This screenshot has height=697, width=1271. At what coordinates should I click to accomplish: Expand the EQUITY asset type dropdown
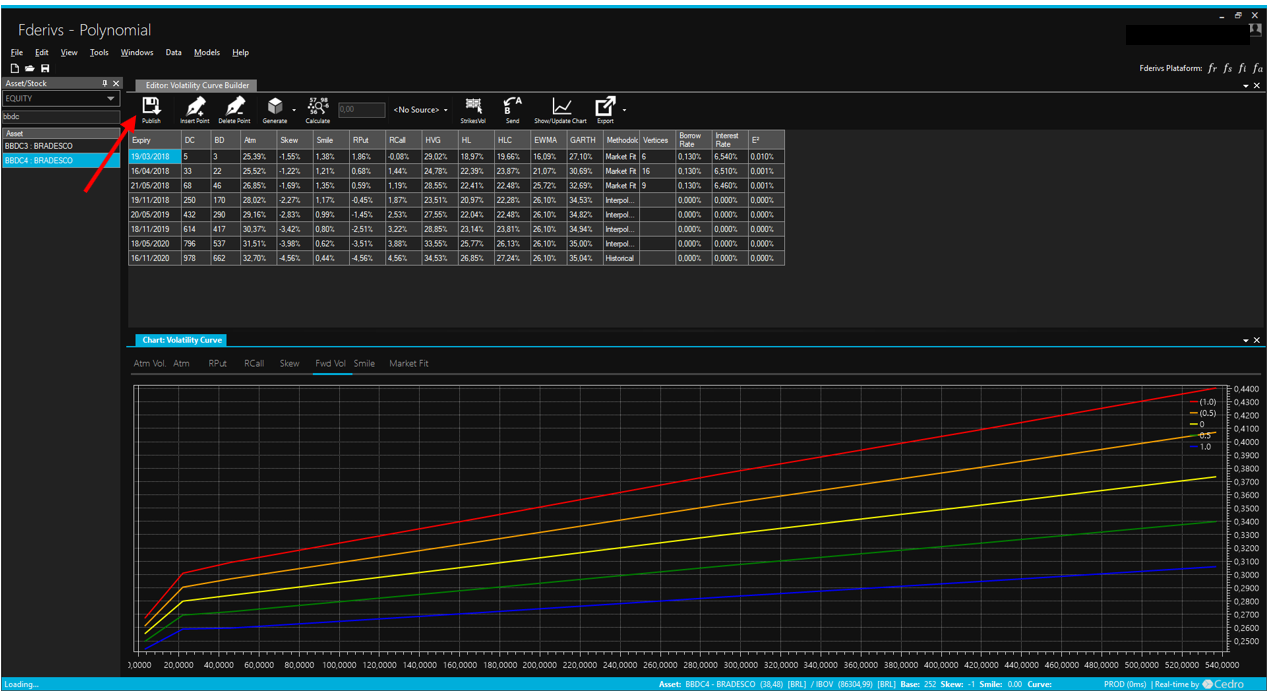click(x=111, y=99)
